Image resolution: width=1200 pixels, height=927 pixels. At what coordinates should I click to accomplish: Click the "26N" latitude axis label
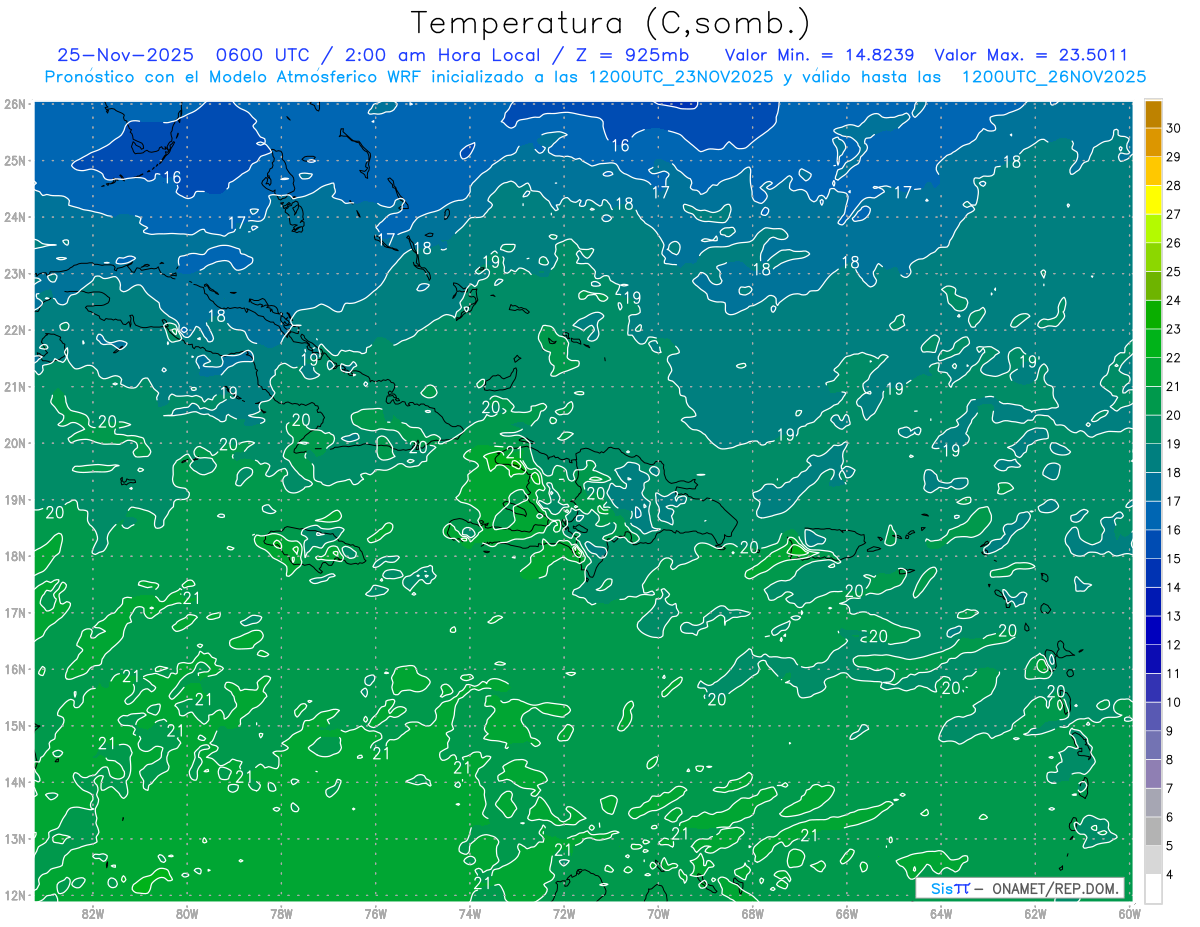(x=14, y=104)
